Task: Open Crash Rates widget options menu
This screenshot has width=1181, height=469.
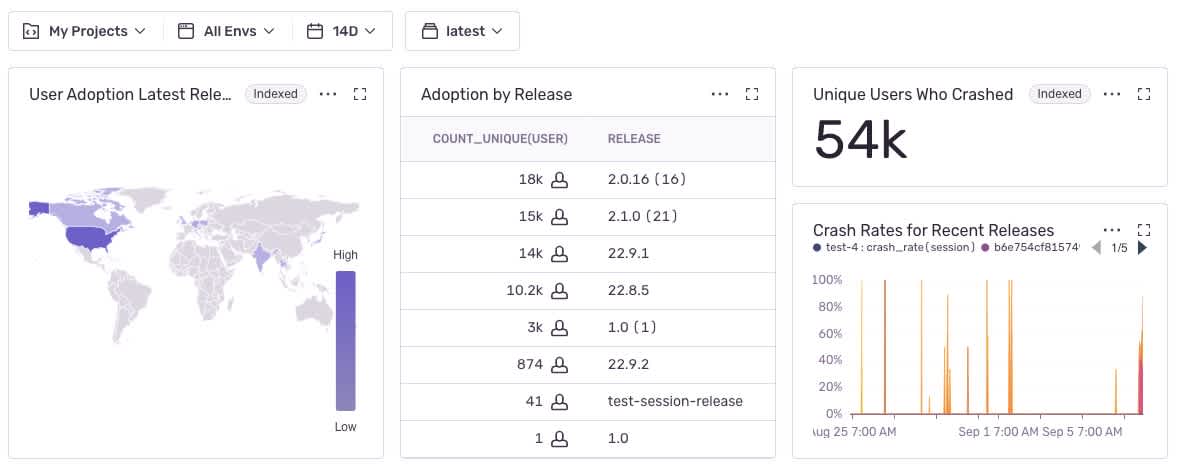Action: 1112,230
